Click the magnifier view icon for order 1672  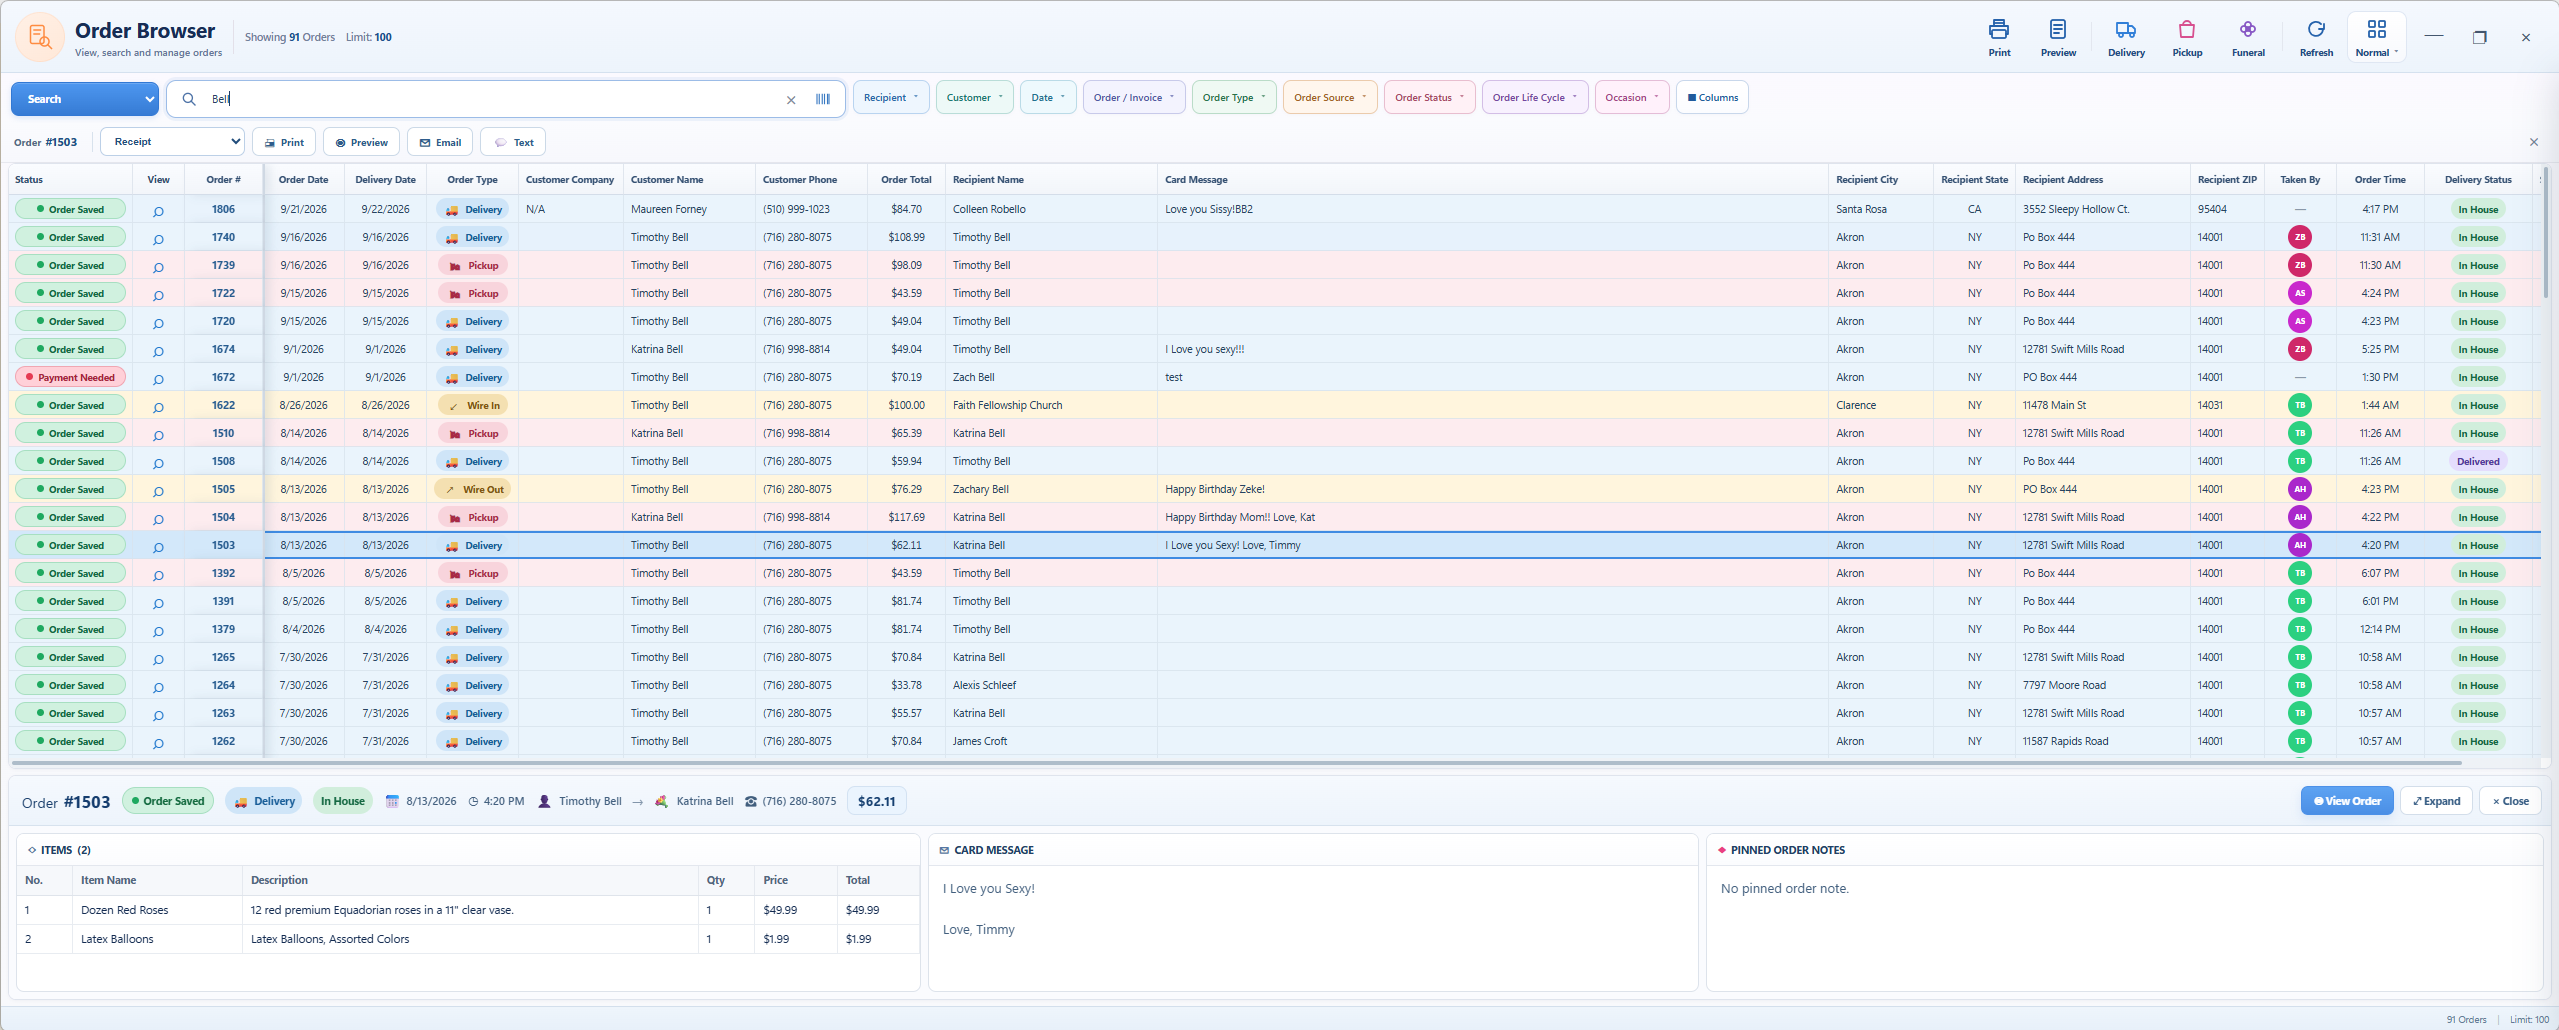[158, 378]
